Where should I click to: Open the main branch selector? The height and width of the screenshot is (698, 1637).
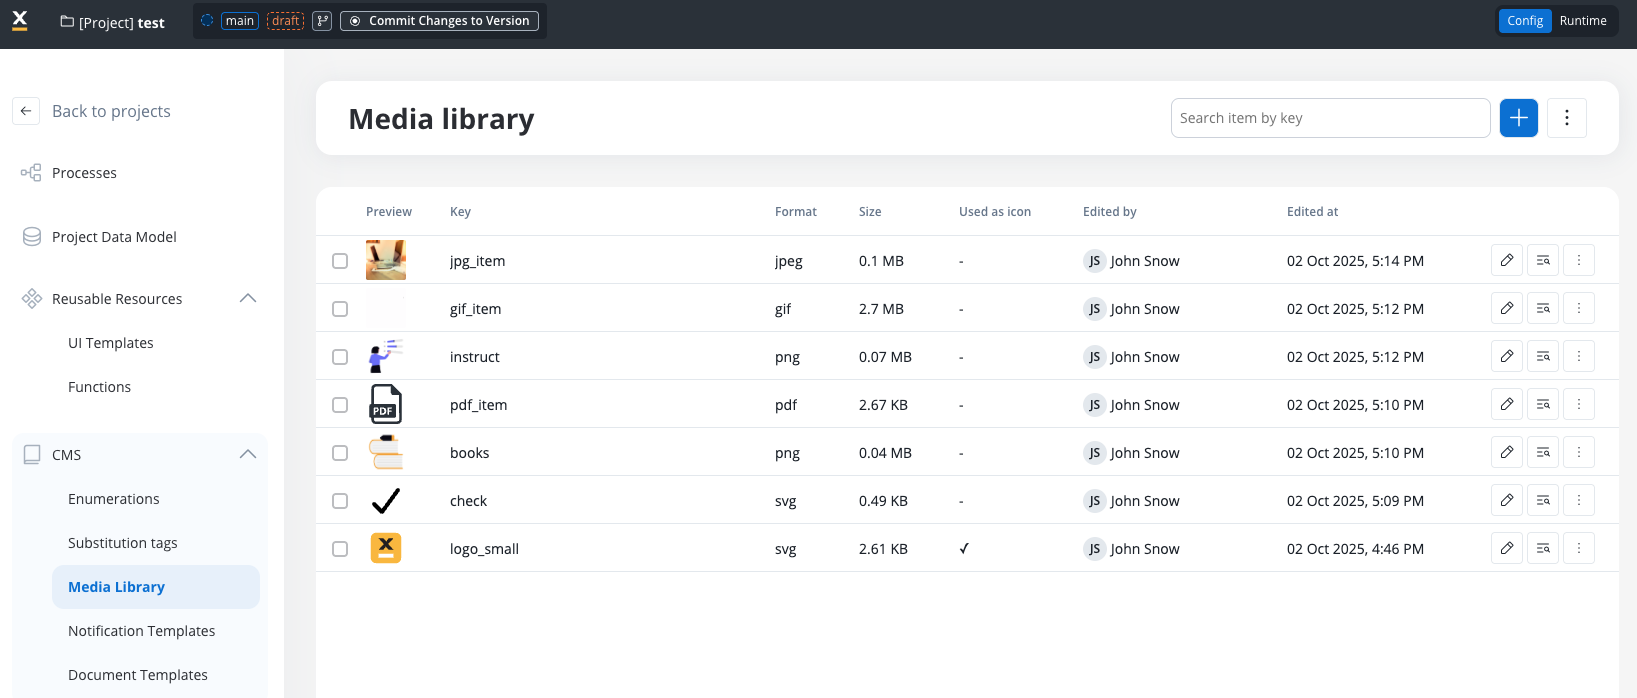coord(239,21)
